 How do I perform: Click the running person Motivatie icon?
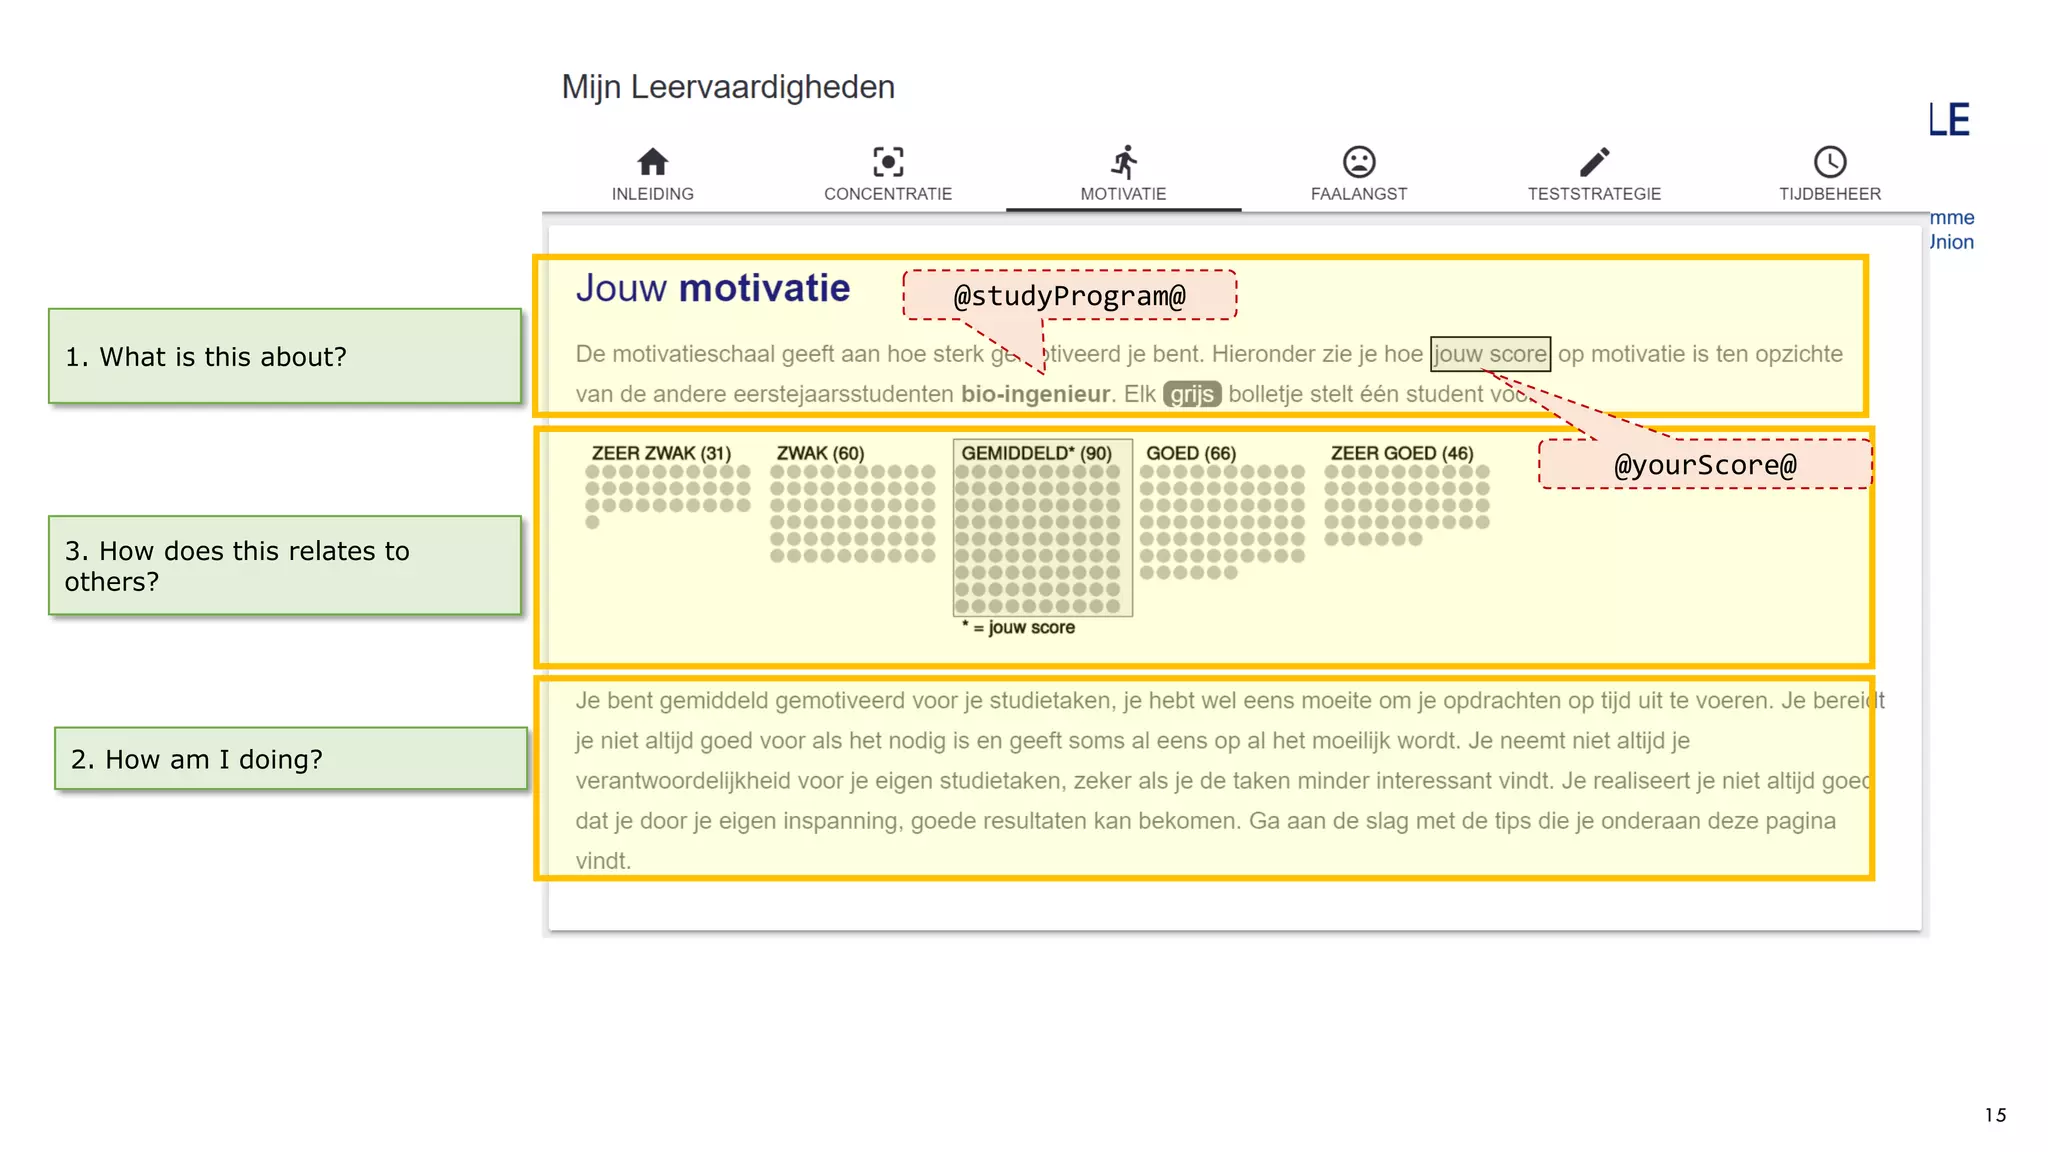click(1124, 161)
